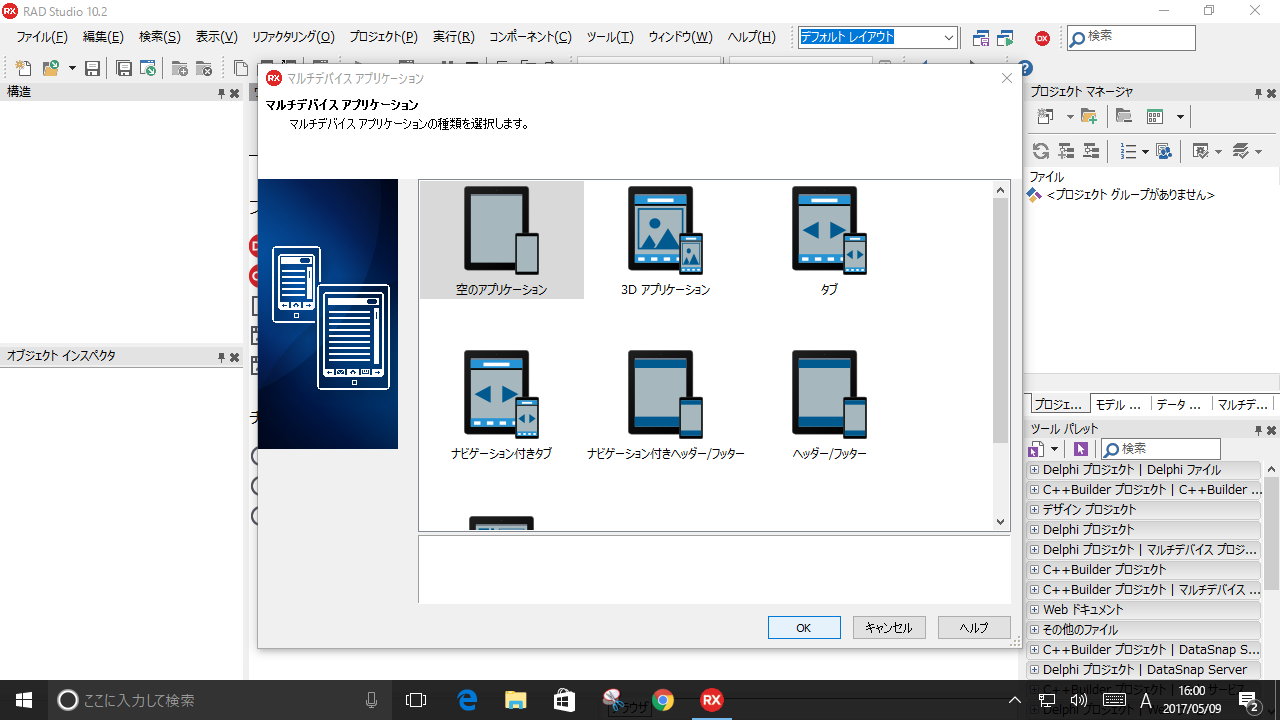
Task: Open the リファクタリング(O) menu
Action: tap(293, 37)
